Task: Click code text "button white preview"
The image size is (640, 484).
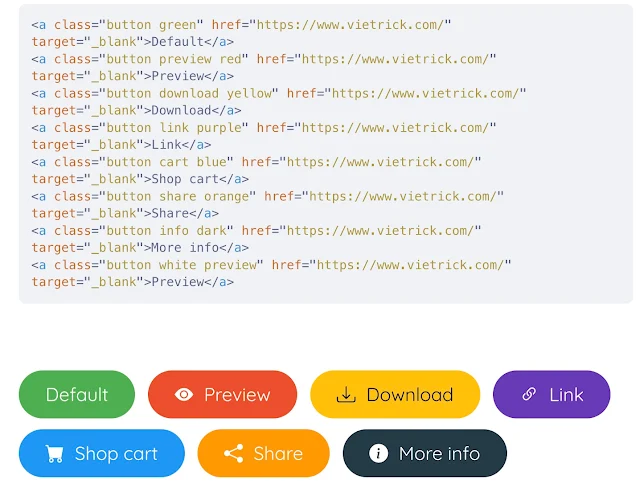Action: point(181,265)
